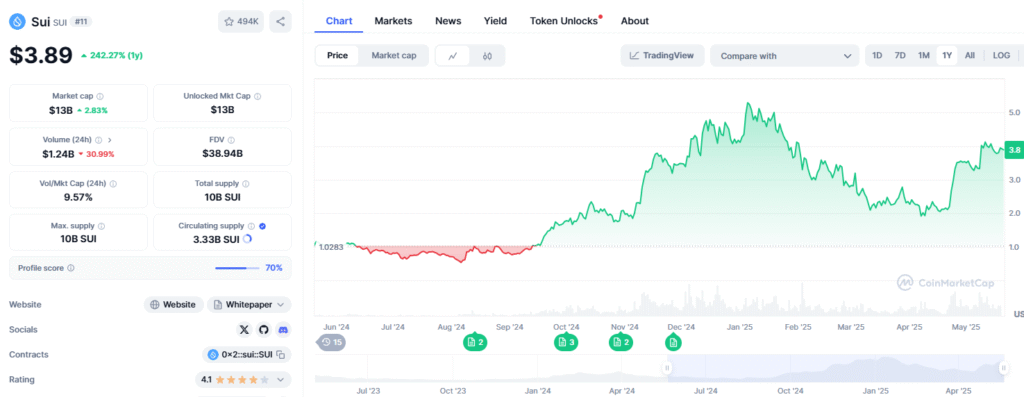Enable LOG scale on chart

(x=1001, y=56)
